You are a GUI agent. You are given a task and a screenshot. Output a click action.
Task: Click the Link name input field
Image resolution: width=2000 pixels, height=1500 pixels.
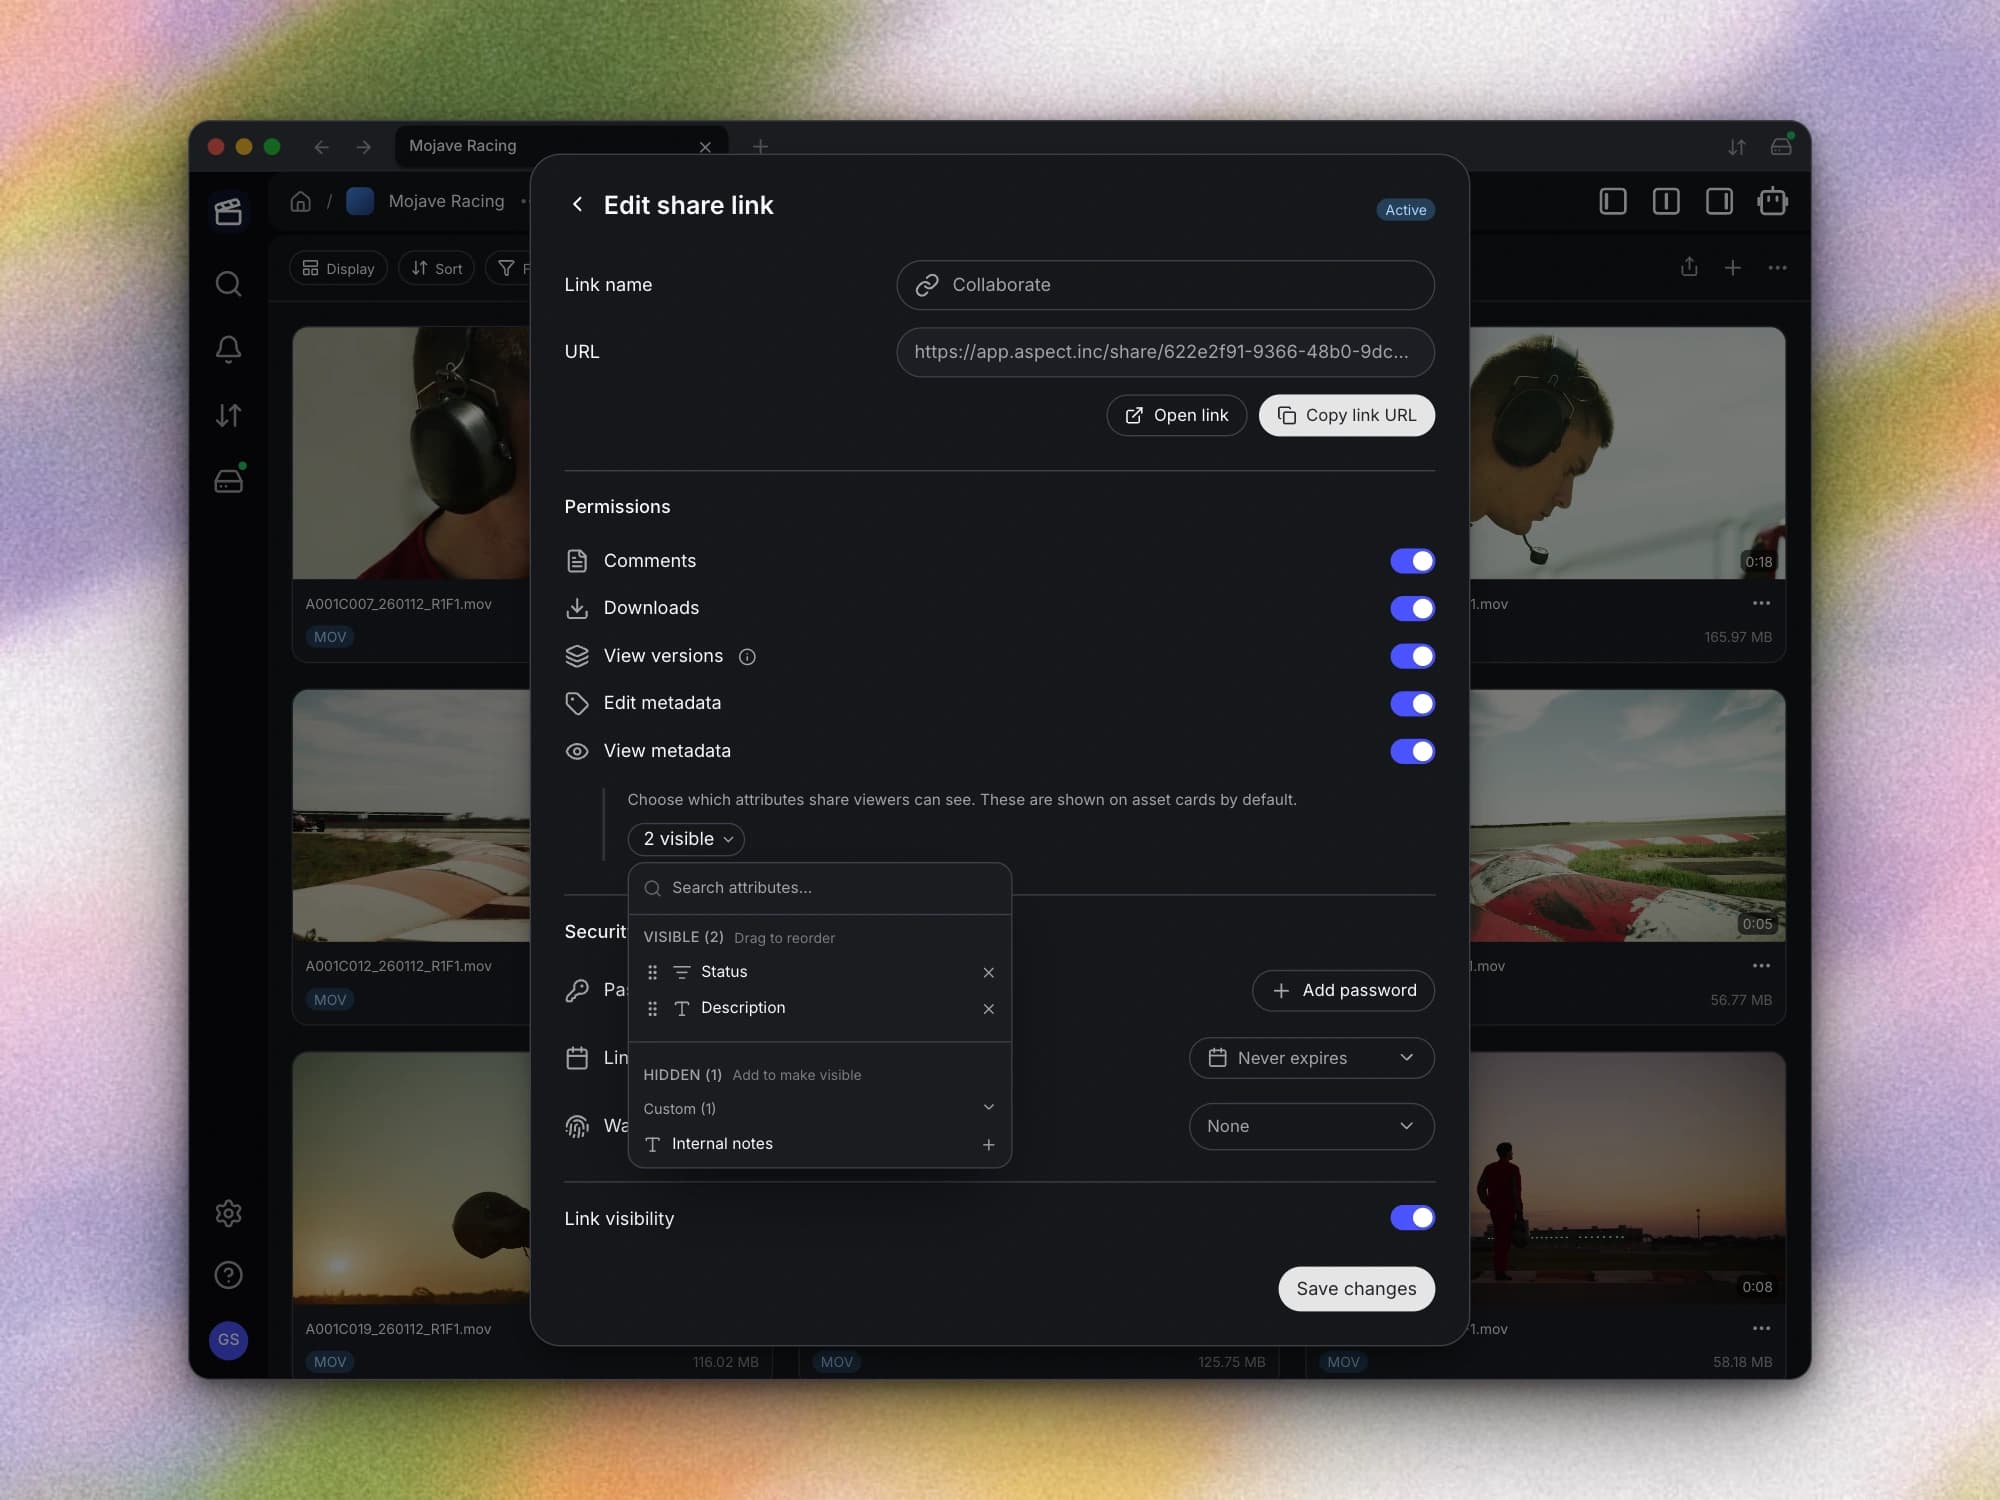pyautogui.click(x=1165, y=285)
